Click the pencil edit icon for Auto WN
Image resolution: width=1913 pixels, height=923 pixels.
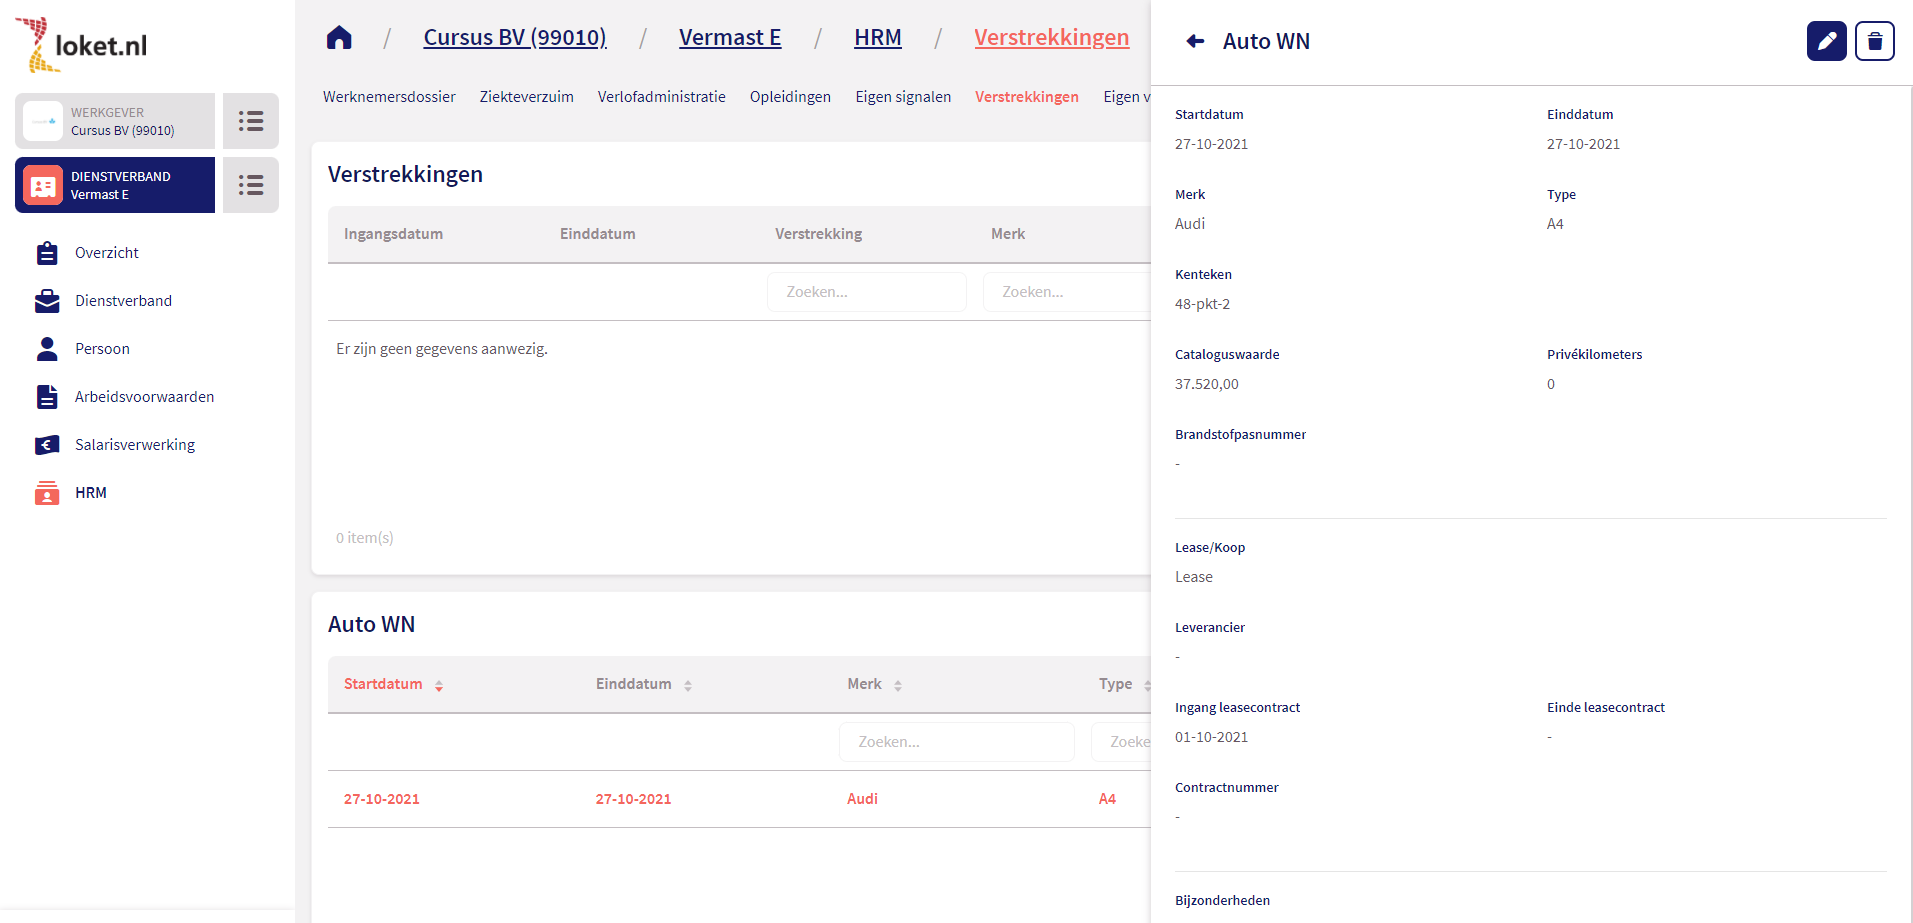(1826, 41)
